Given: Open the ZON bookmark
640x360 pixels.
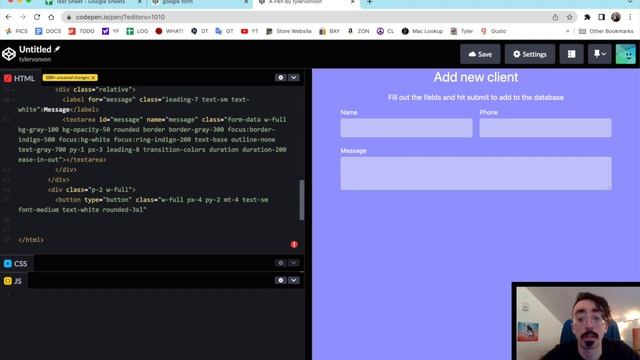Looking at the screenshot, I should (x=358, y=31).
